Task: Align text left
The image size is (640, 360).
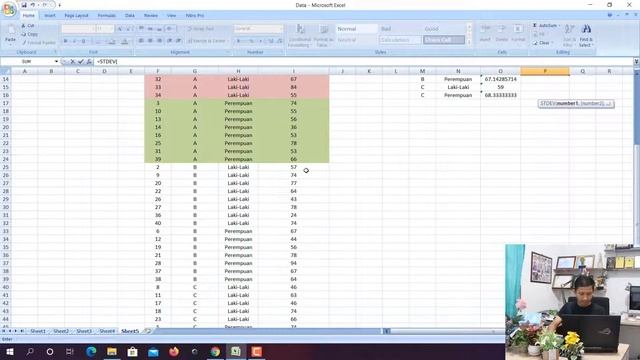Action: 141,41
